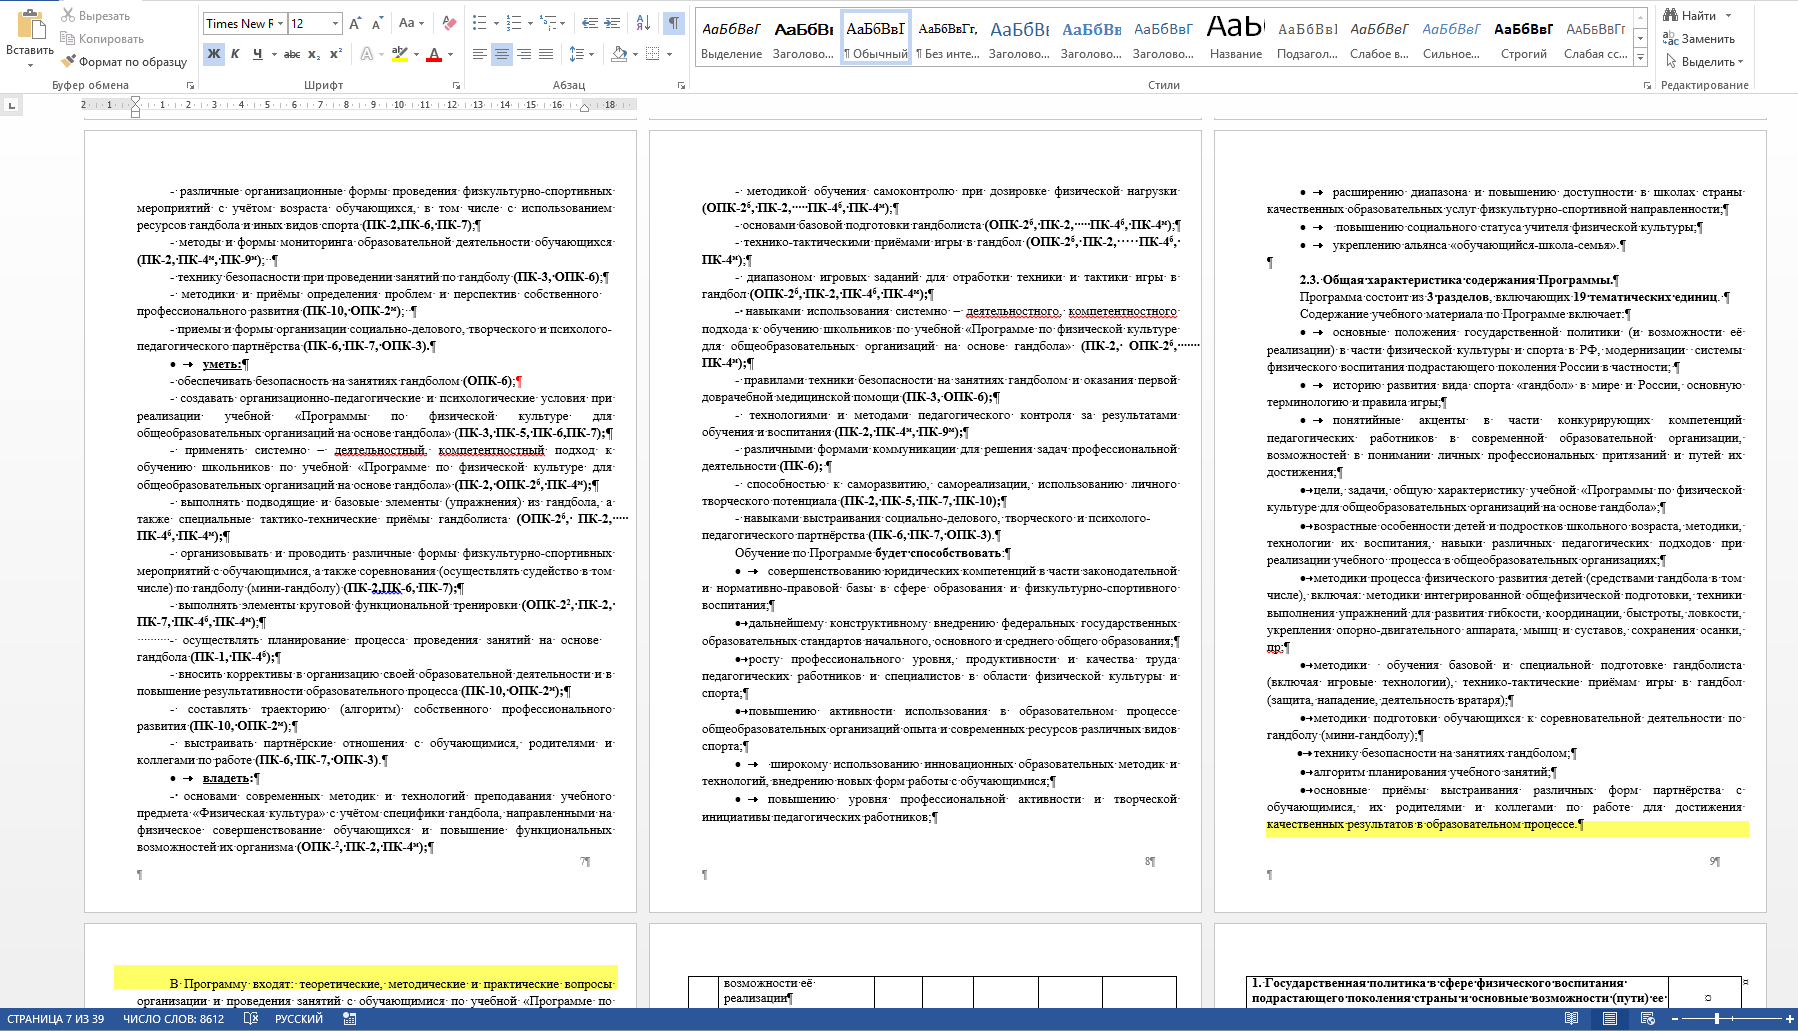Apply highlight color with the marker icon
The width and height of the screenshot is (1798, 1031).
[x=399, y=54]
